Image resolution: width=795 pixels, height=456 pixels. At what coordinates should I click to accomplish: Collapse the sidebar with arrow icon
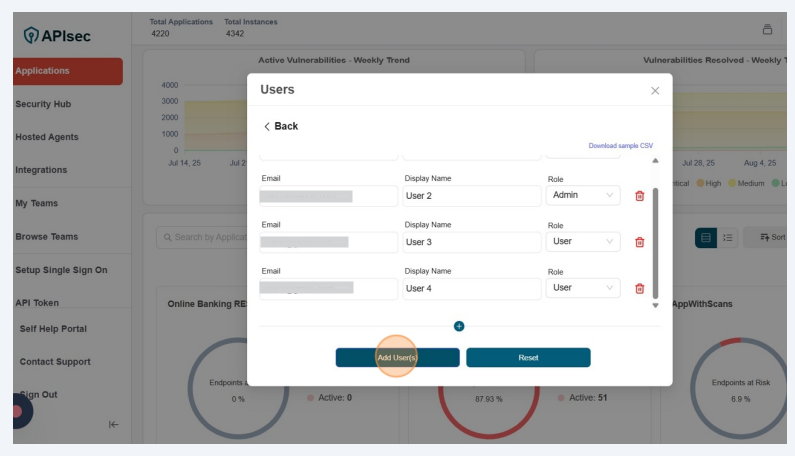[x=114, y=425]
